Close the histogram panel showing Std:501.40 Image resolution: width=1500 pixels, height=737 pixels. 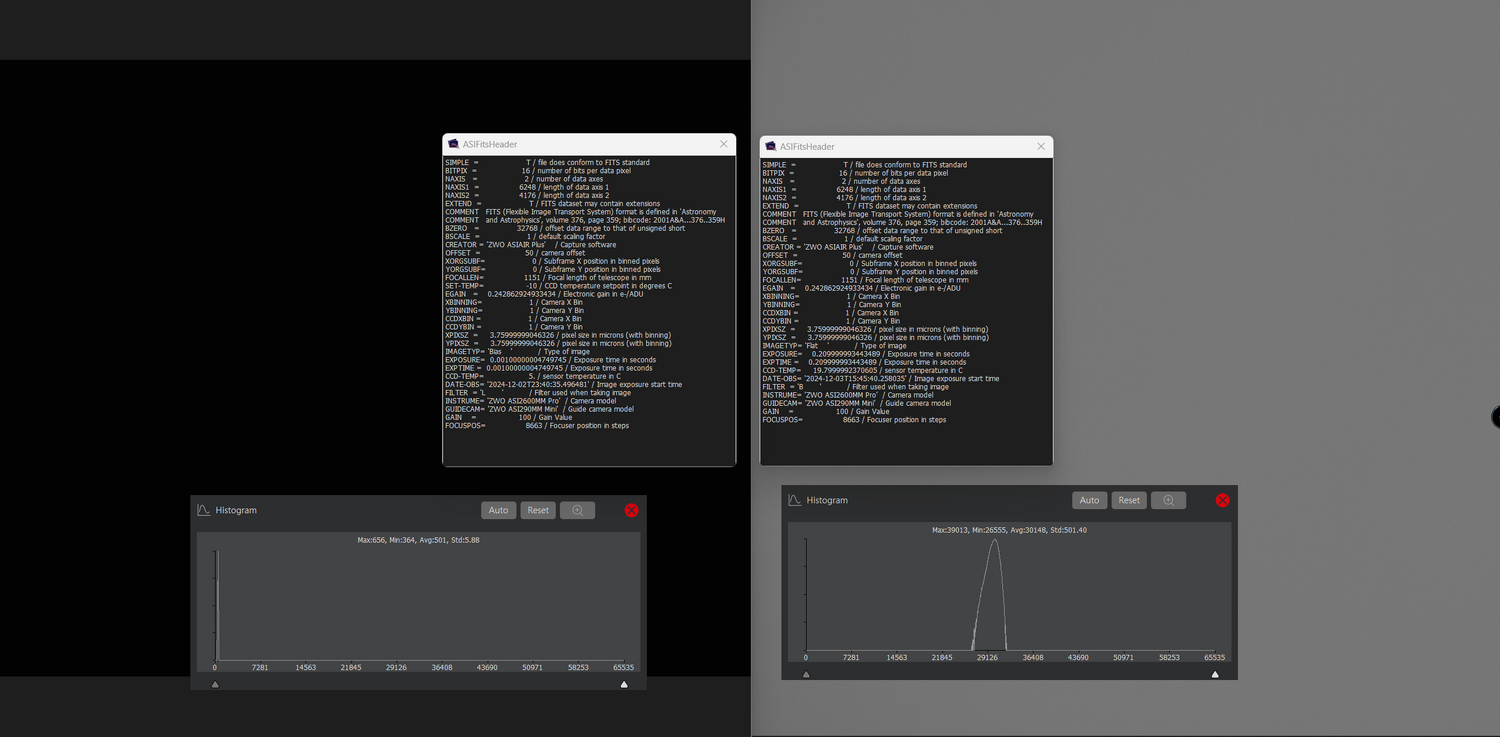[1222, 500]
